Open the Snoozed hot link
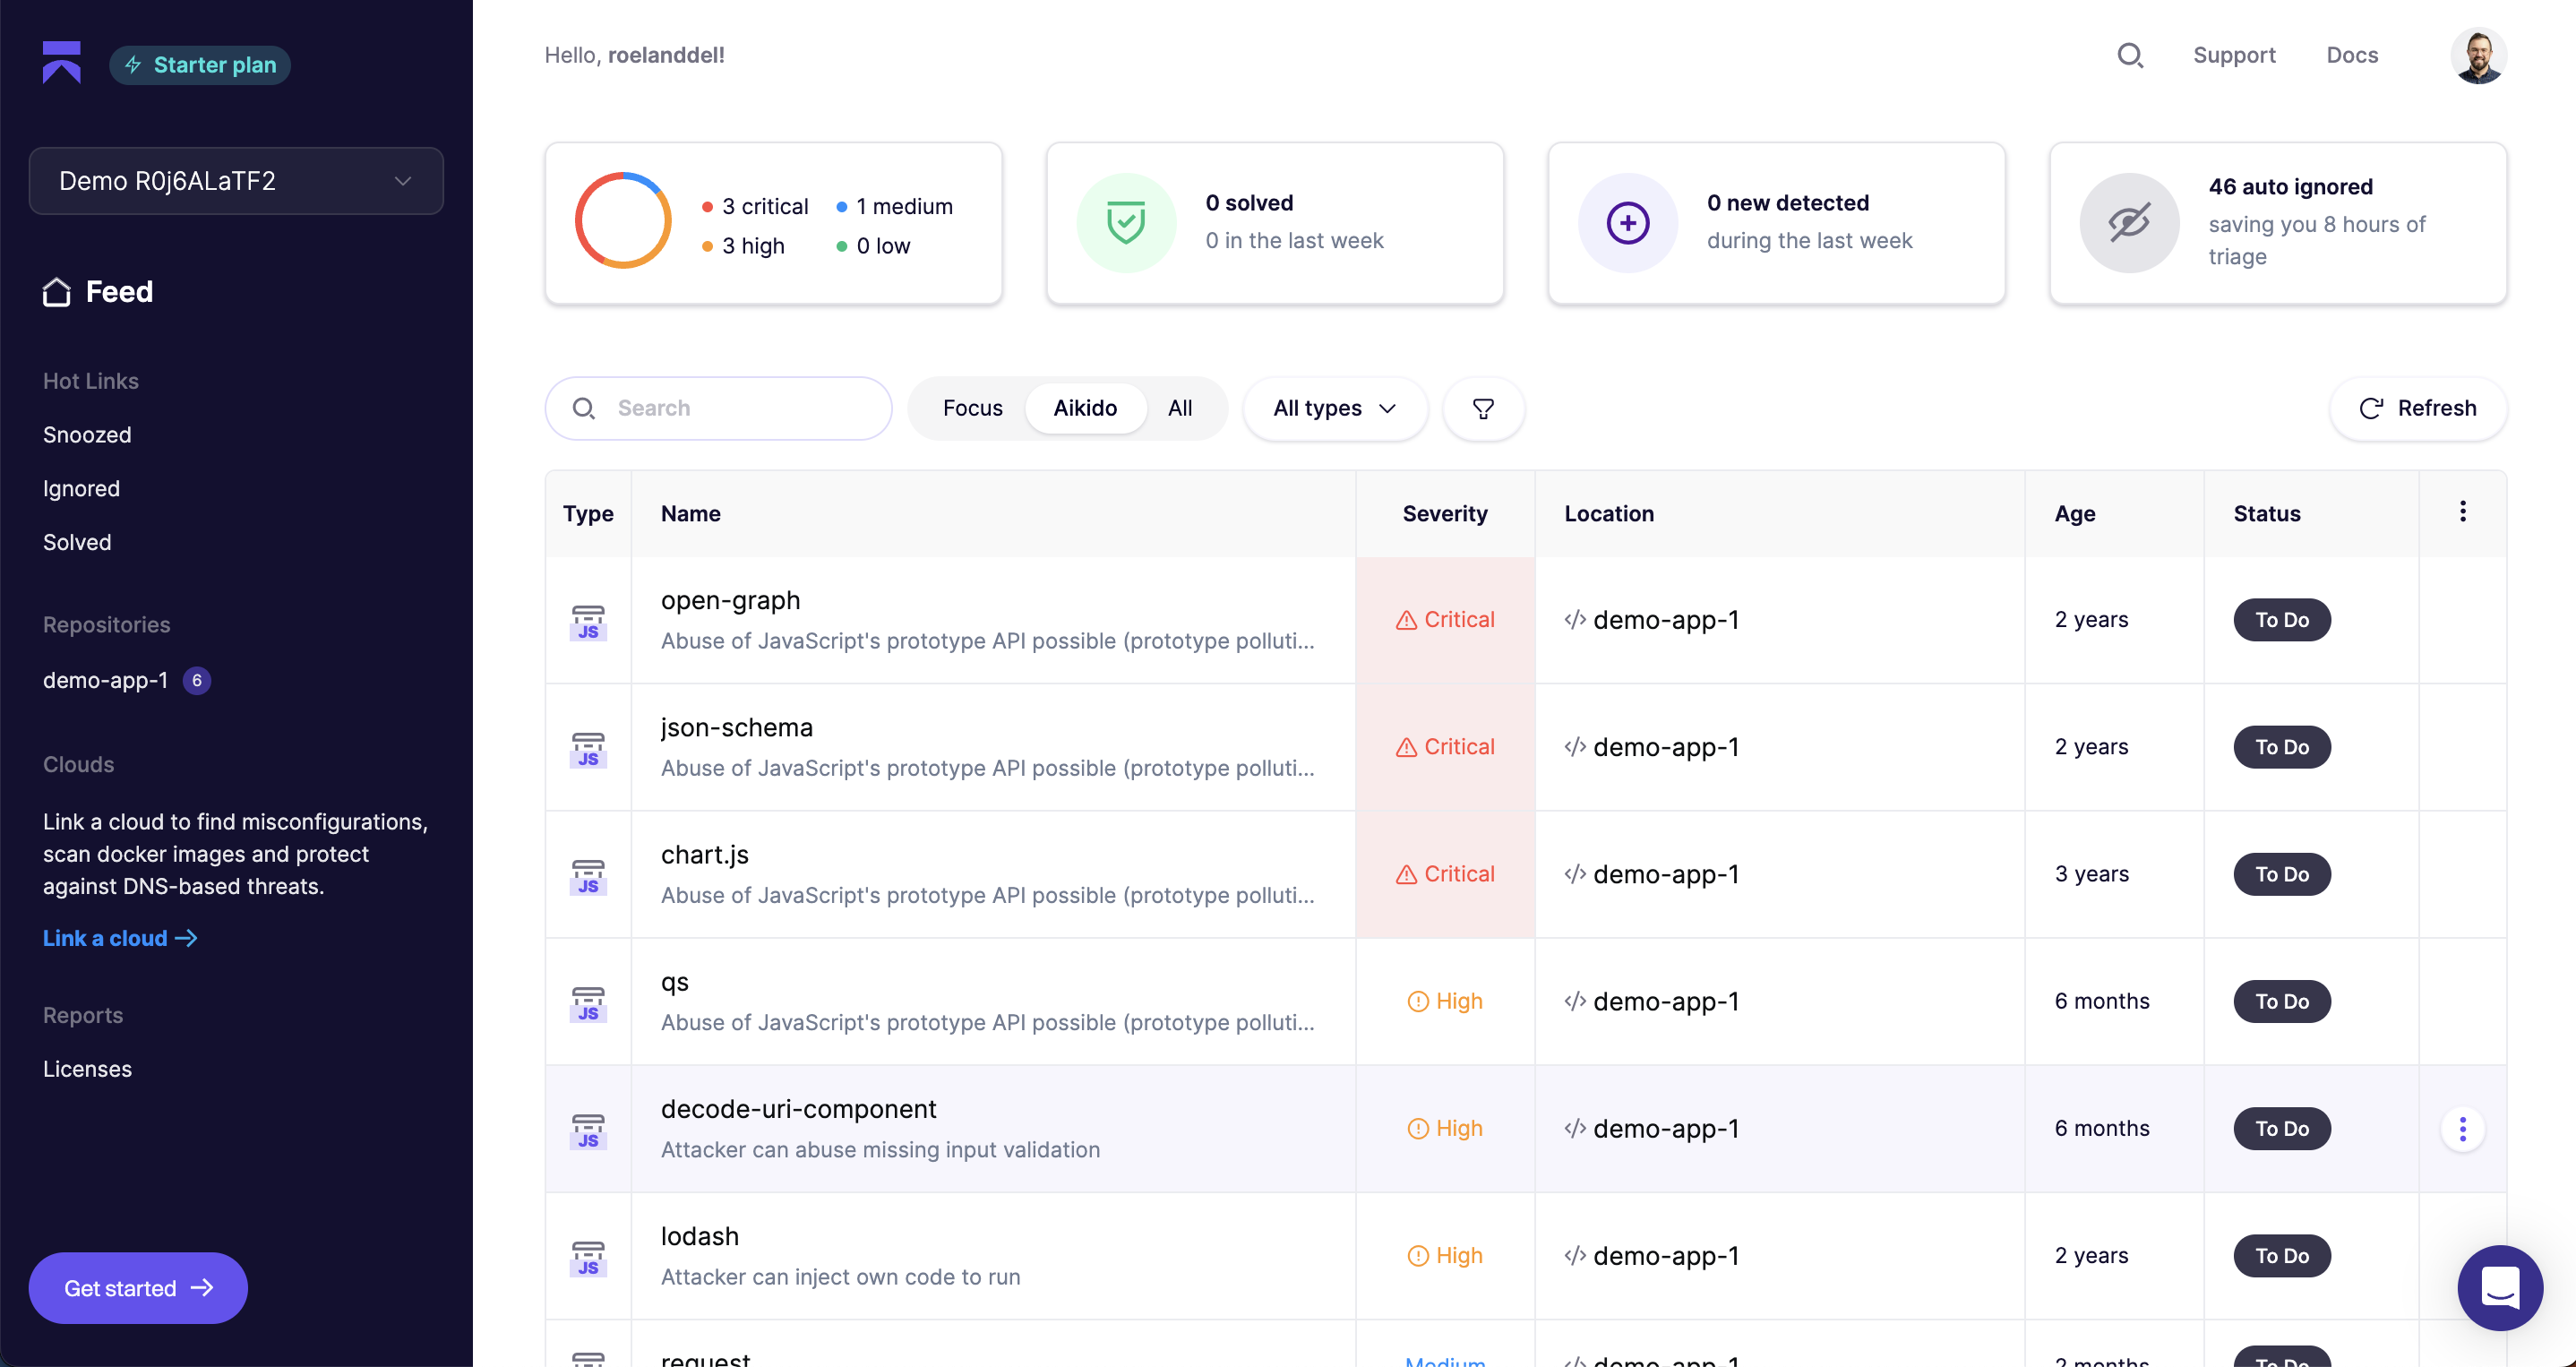Screen dimensions: 2576x1367 pos(87,435)
